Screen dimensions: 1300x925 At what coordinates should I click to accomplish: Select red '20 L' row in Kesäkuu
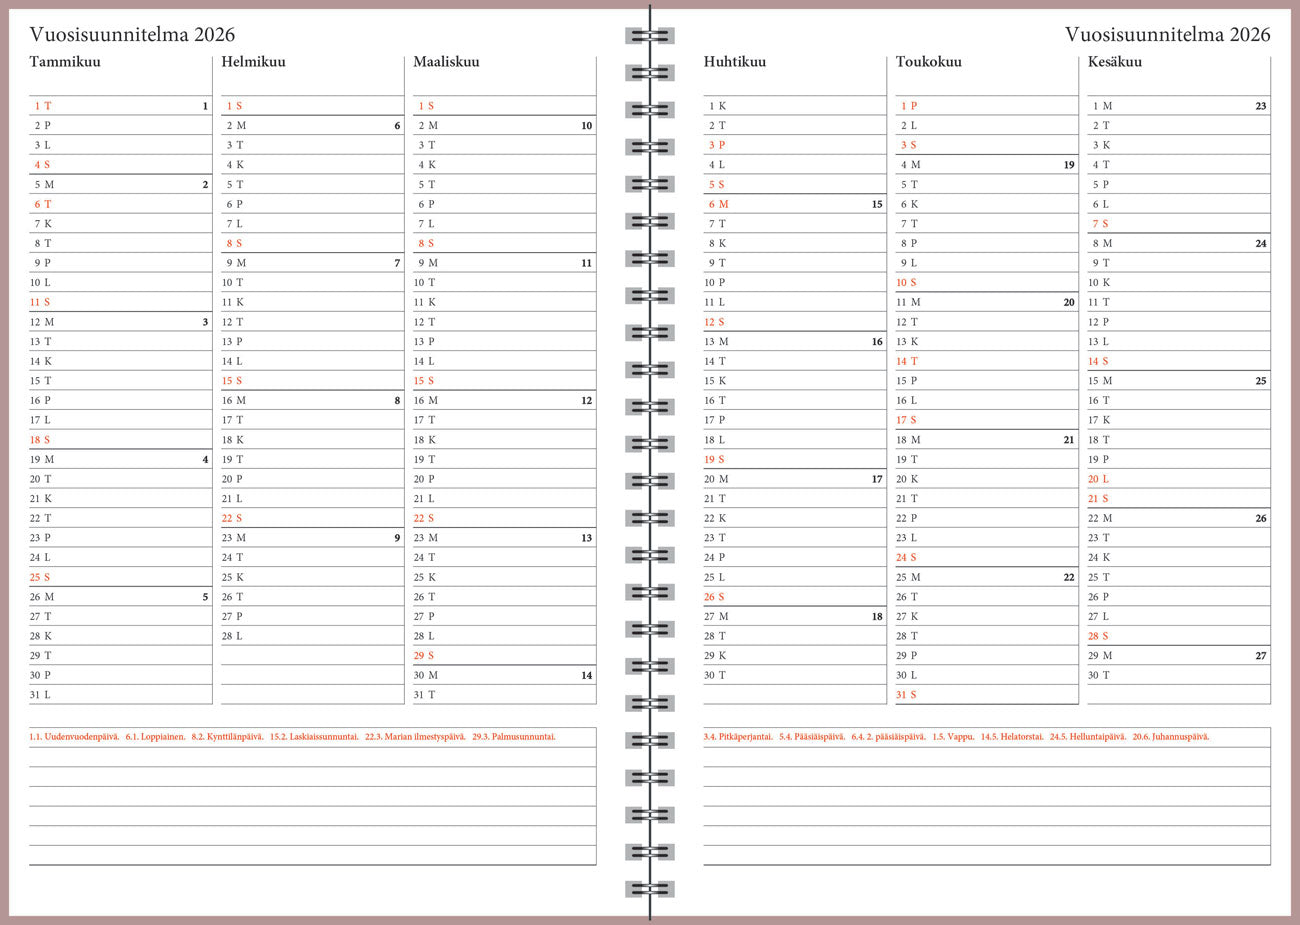1179,479
